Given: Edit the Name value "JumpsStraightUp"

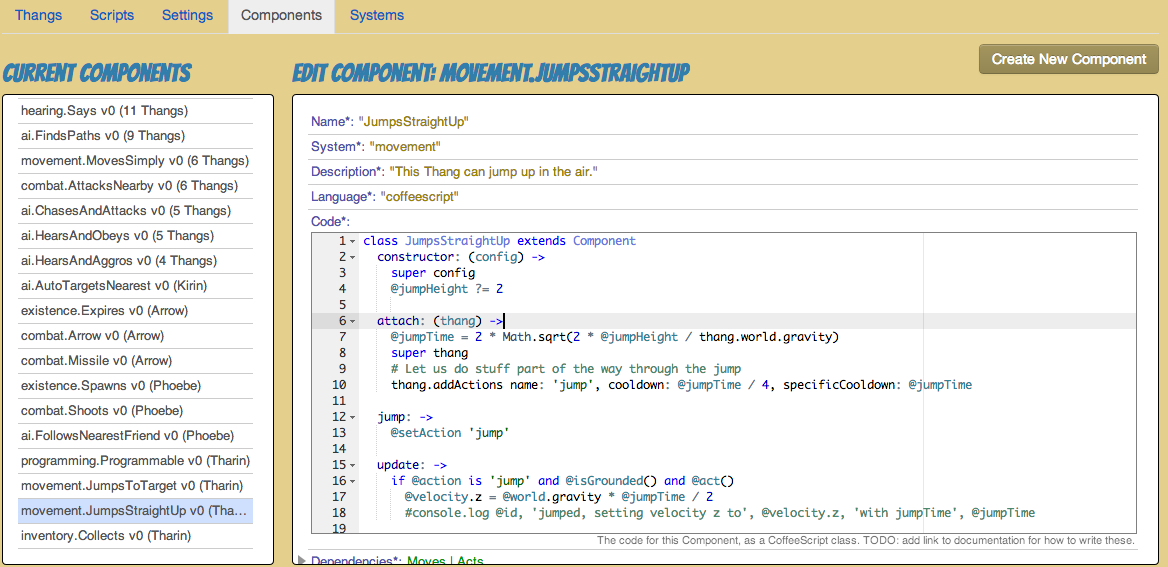Looking at the screenshot, I should pyautogui.click(x=413, y=122).
